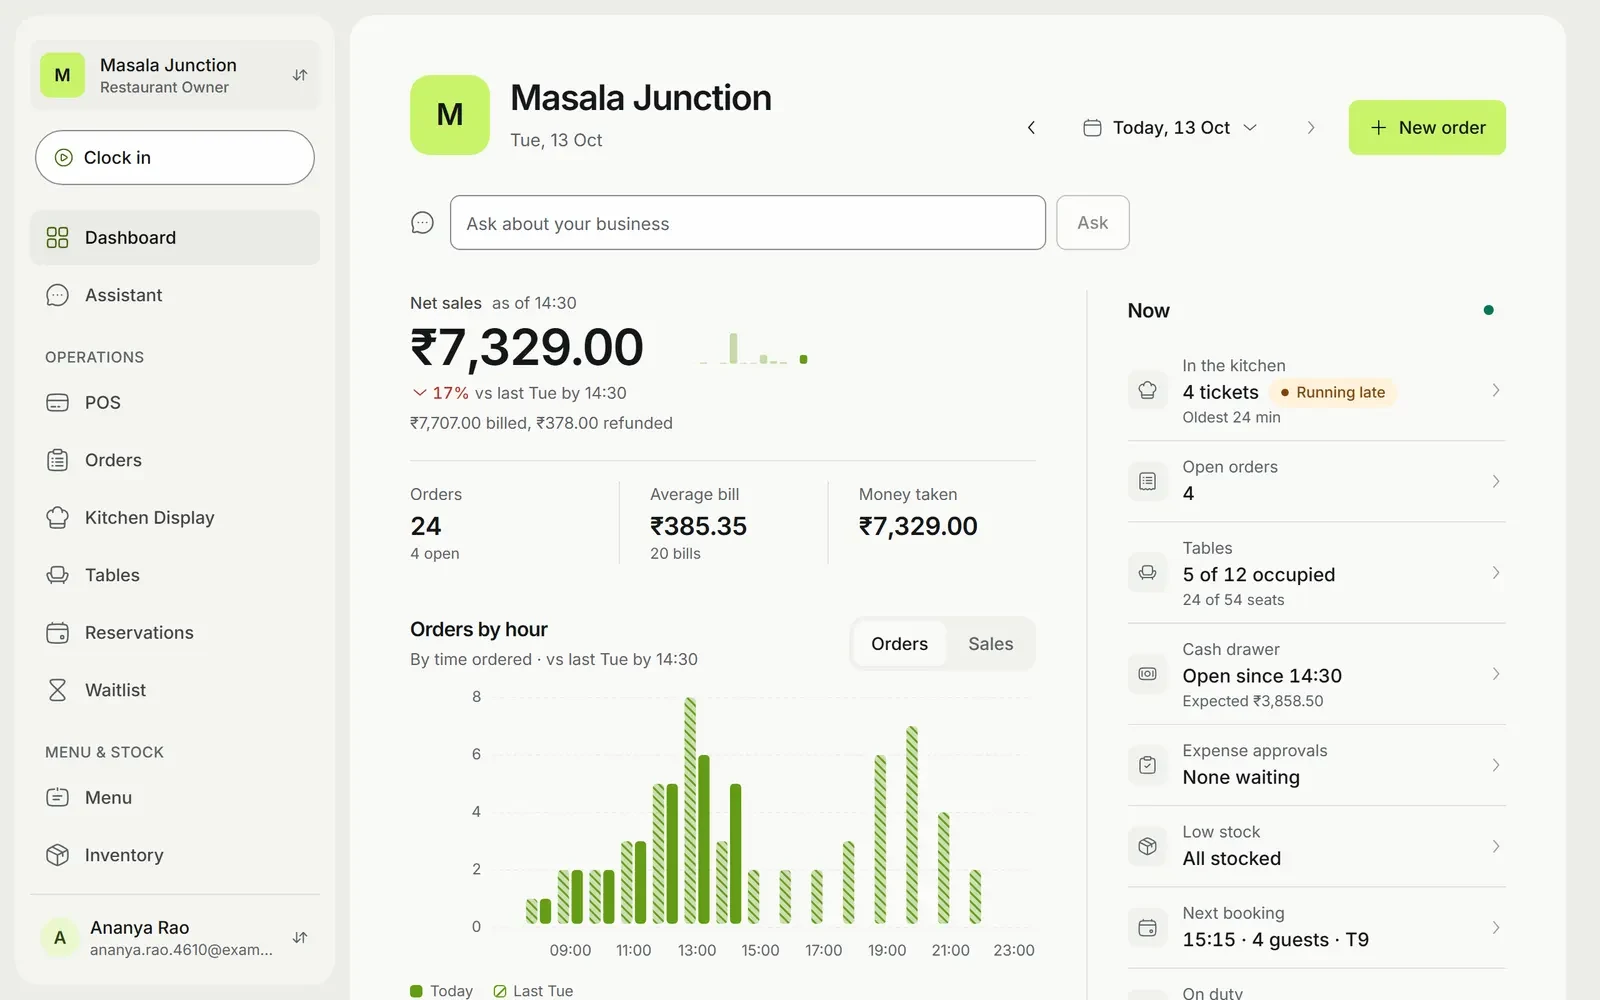Click the Inventory box icon

[x=58, y=855]
